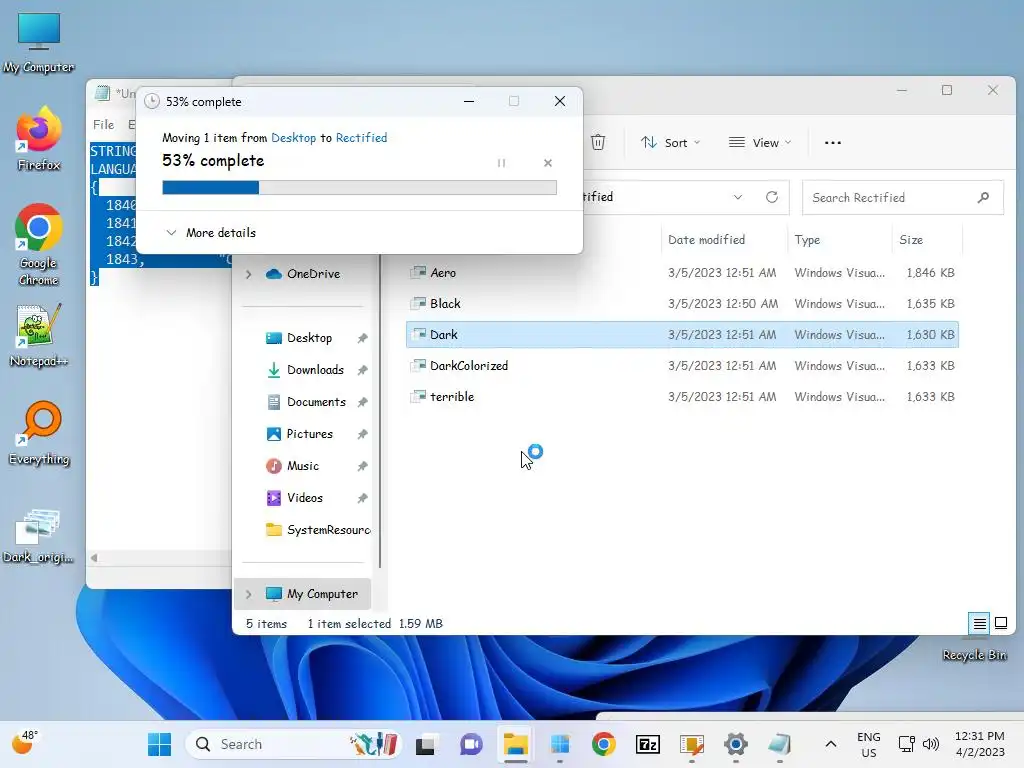Unpin Documents using its pin icon
This screenshot has height=768, width=1024.
pos(362,402)
